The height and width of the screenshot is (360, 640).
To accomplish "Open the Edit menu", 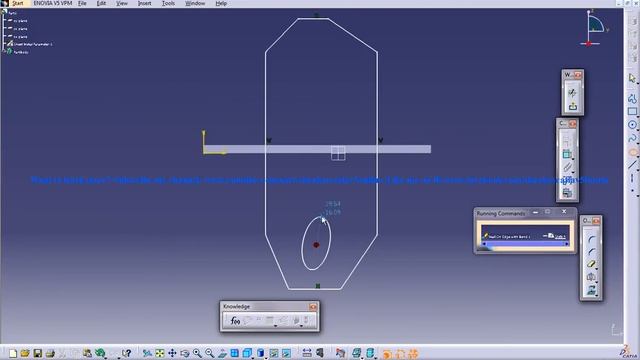I will click(x=101, y=3).
